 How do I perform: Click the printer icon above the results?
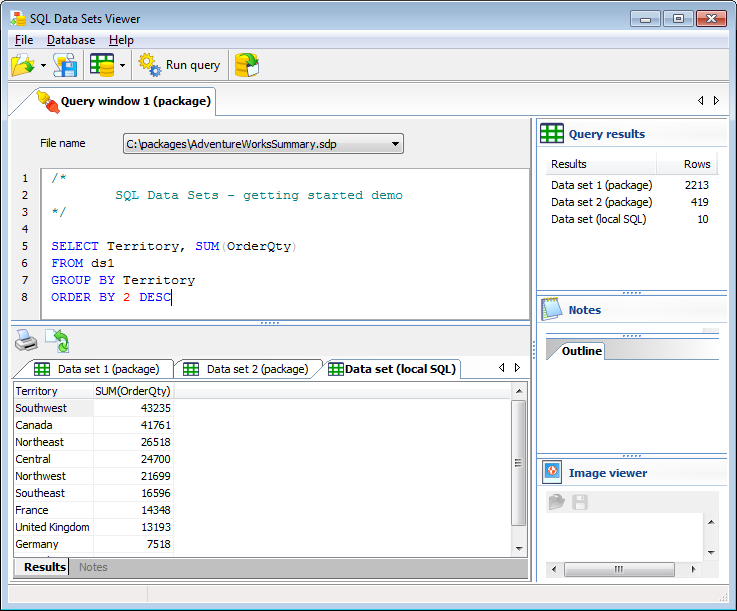[26, 341]
